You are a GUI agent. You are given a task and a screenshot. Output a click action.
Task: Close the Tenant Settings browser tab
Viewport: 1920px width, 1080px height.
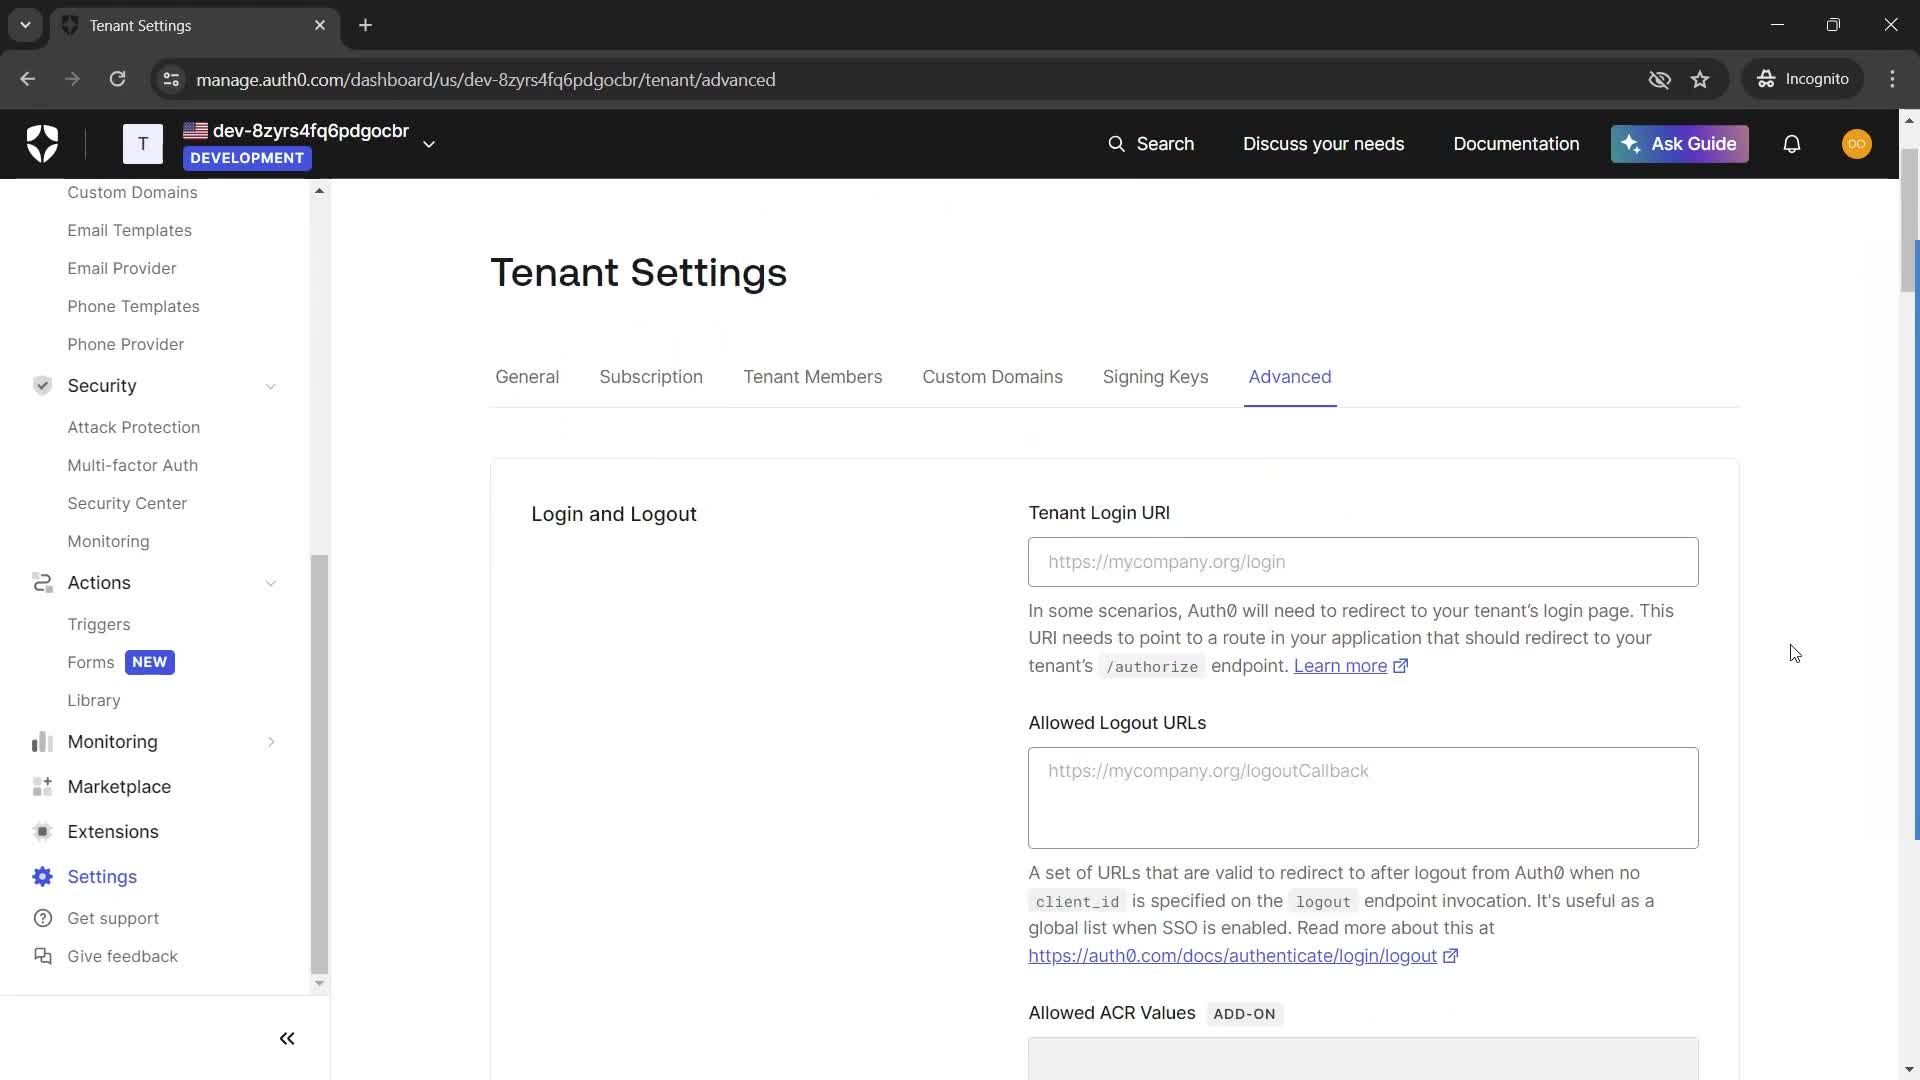pos(320,25)
